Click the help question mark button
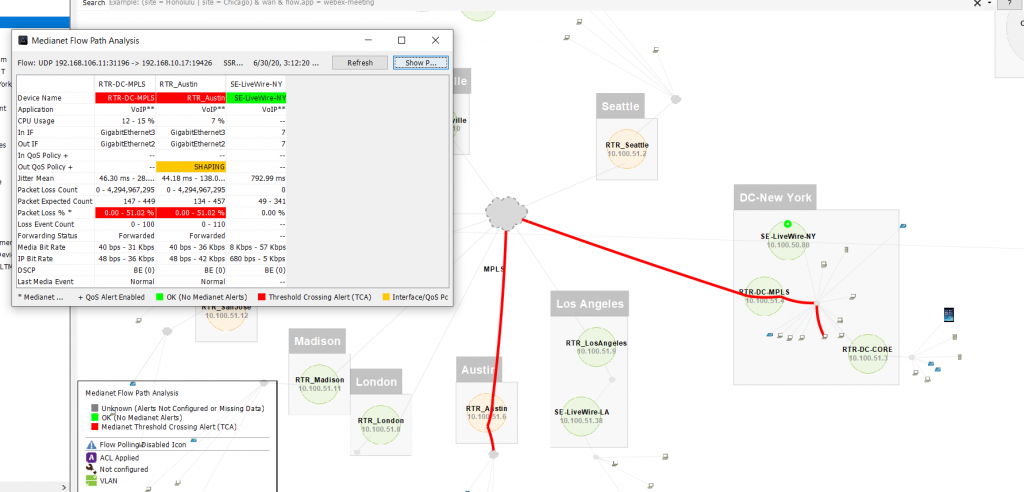 point(1010,3)
